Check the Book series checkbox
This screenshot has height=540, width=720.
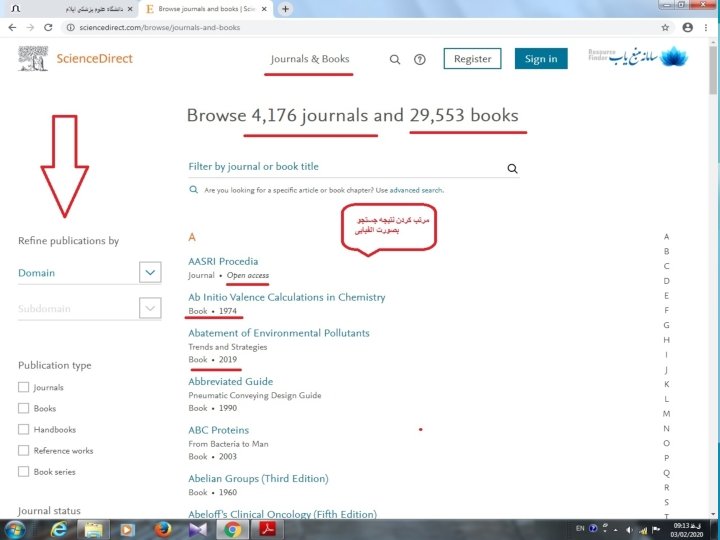(23, 472)
